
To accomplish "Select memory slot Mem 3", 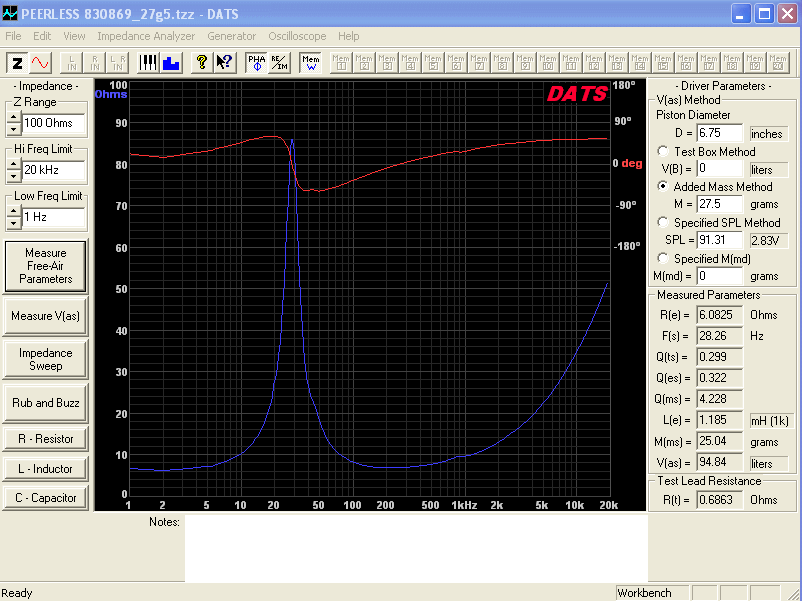I will coord(387,62).
